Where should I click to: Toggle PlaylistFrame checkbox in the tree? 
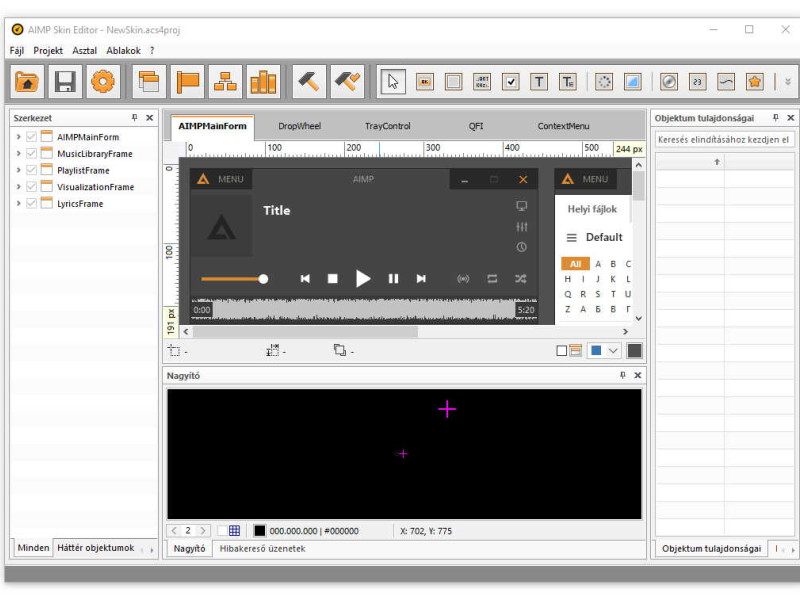click(x=32, y=170)
